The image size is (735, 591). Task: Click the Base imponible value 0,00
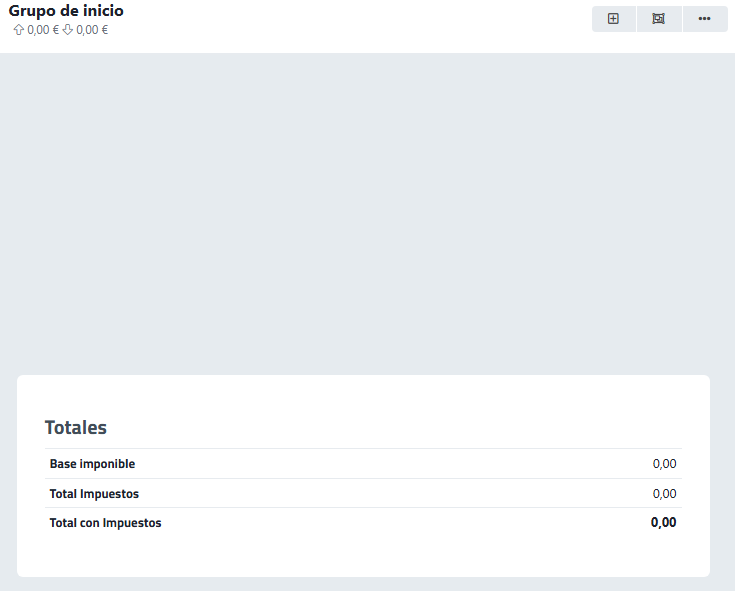pyautogui.click(x=664, y=464)
